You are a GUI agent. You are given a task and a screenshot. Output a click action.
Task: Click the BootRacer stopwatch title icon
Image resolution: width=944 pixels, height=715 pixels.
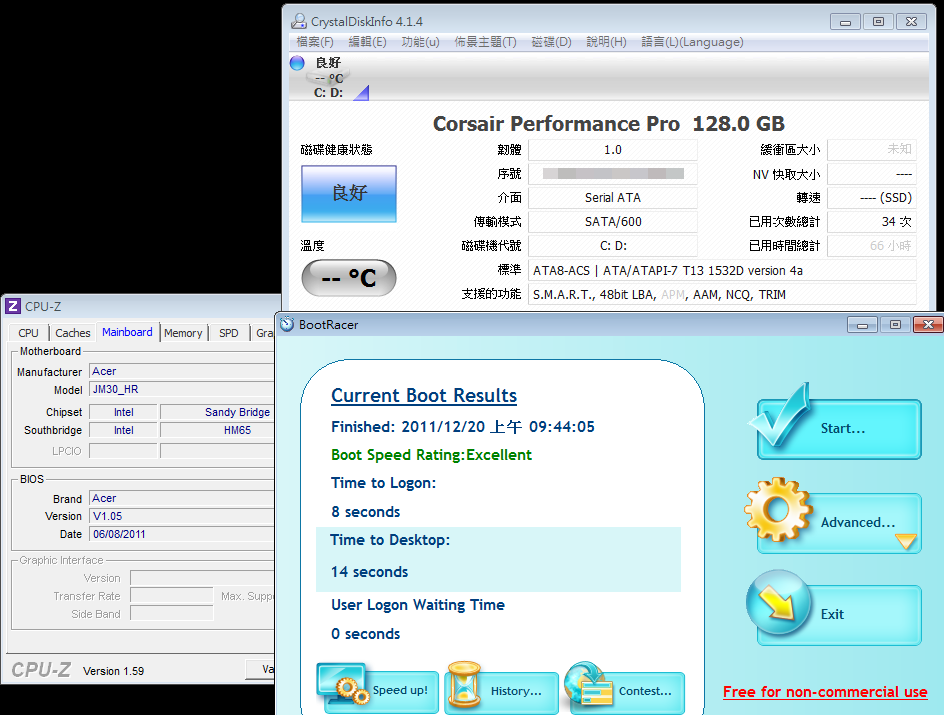pyautogui.click(x=287, y=324)
